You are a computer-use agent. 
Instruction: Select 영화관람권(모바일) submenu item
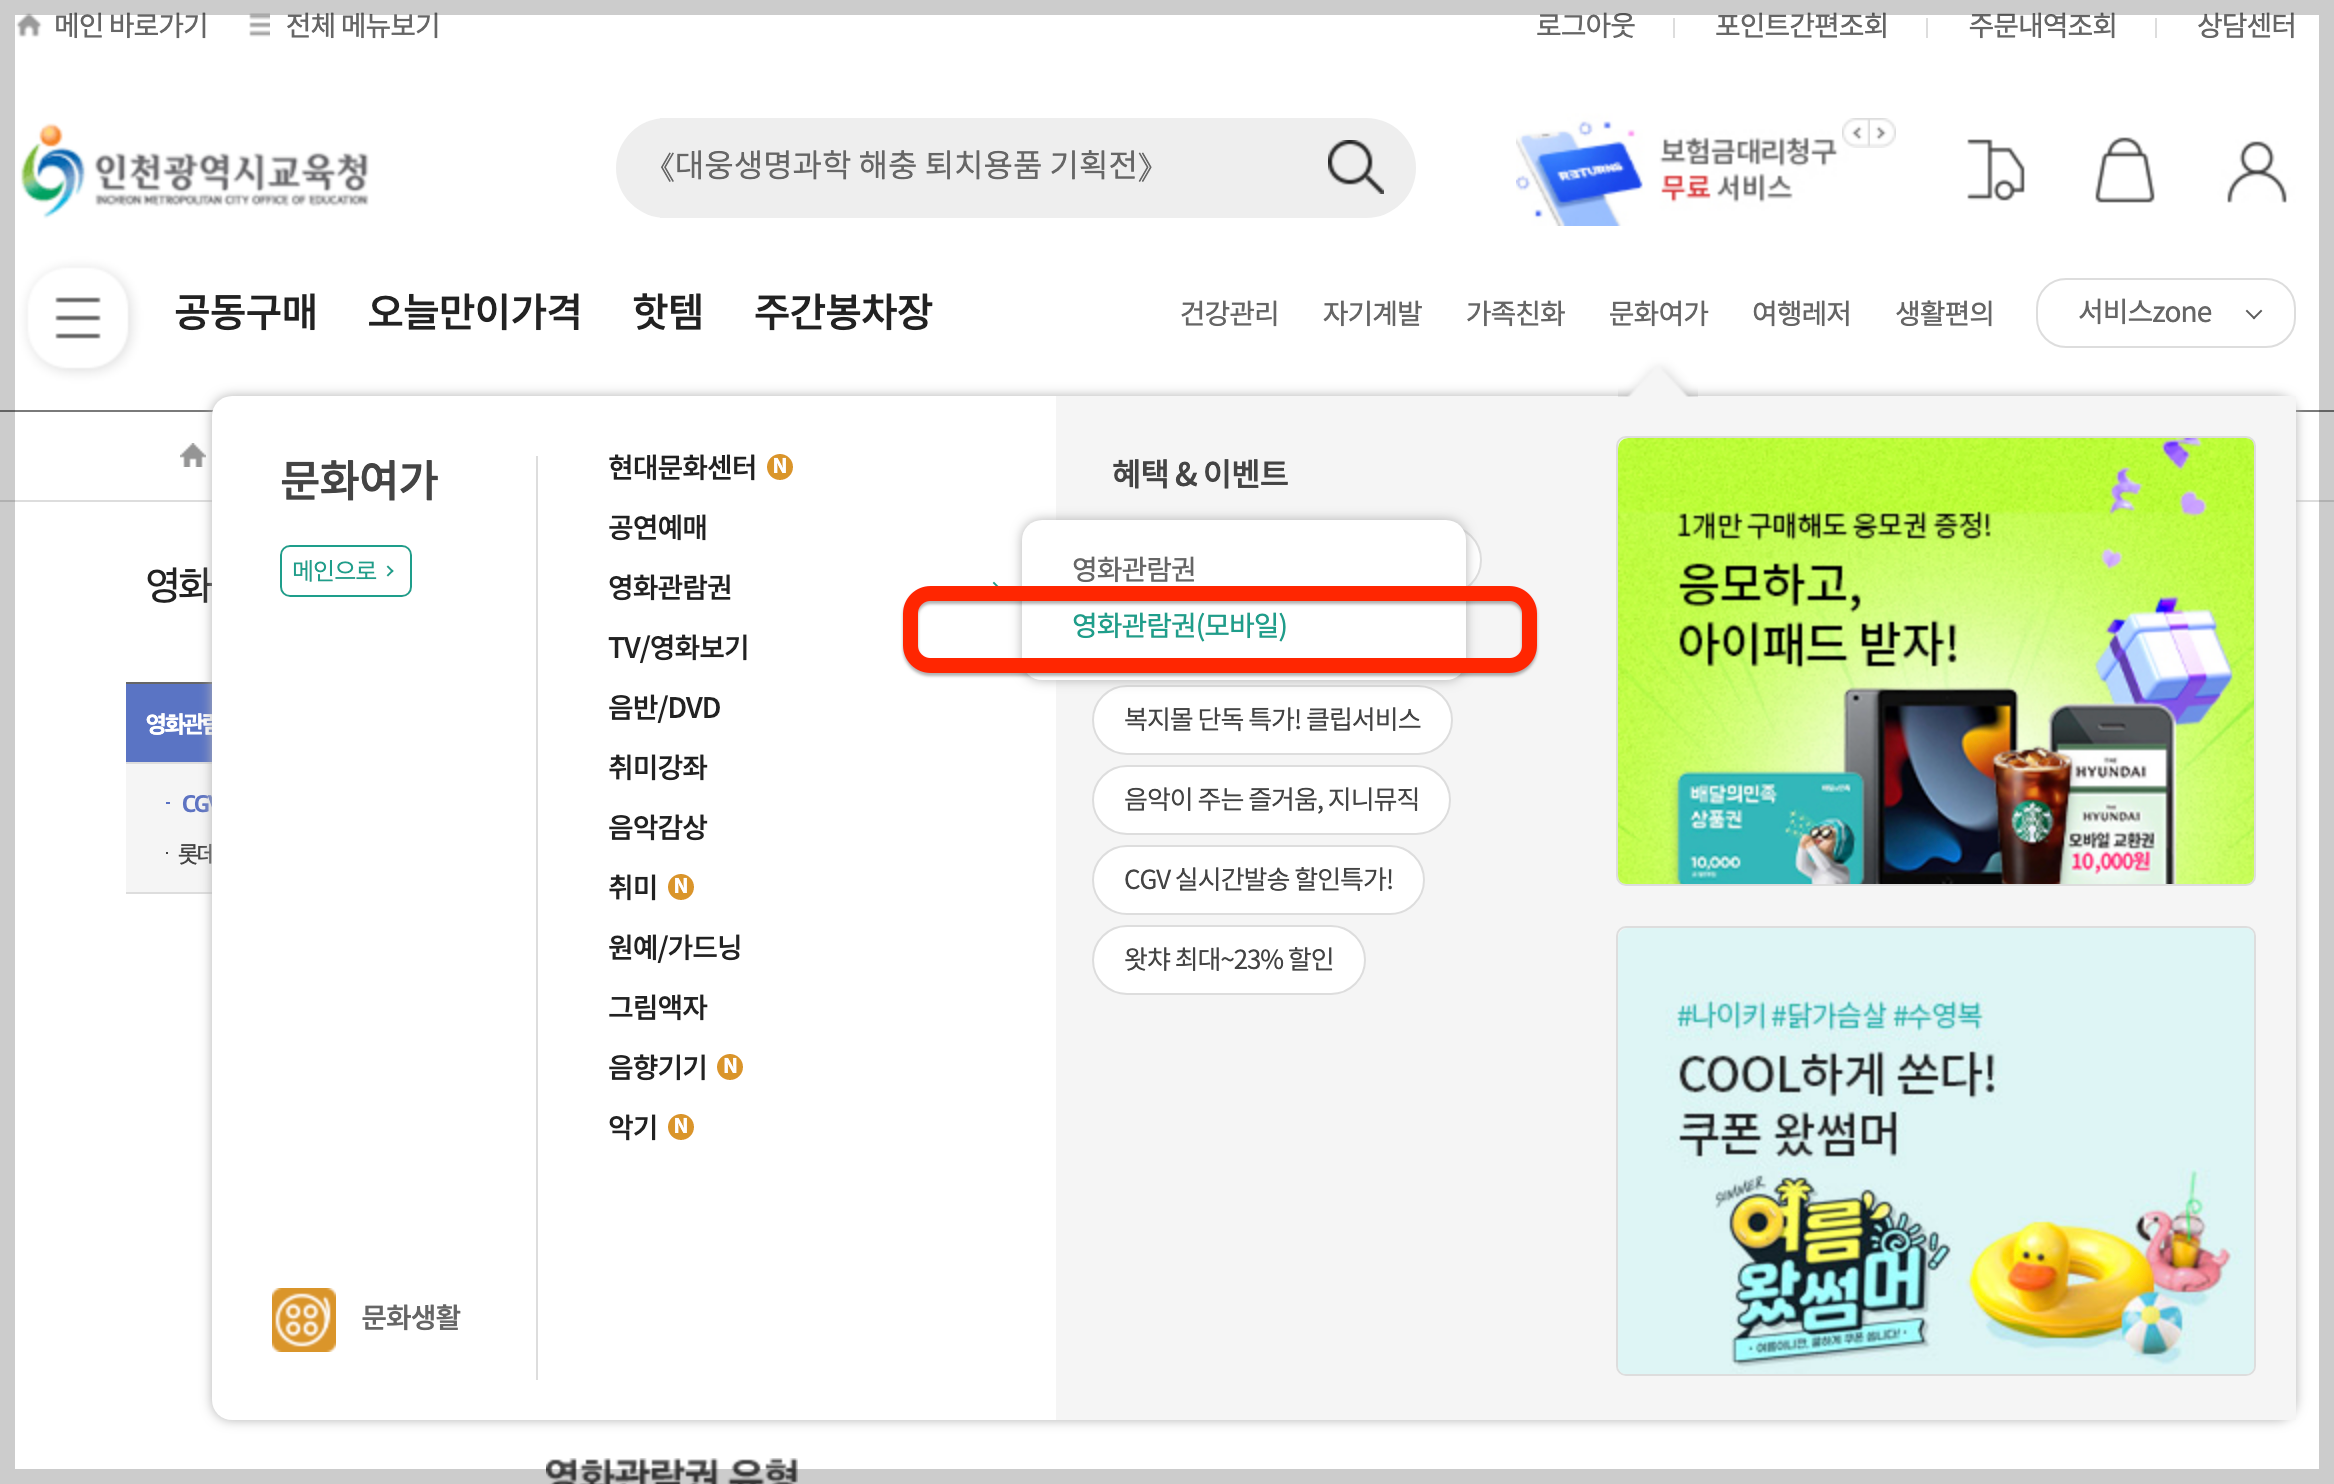[1179, 626]
